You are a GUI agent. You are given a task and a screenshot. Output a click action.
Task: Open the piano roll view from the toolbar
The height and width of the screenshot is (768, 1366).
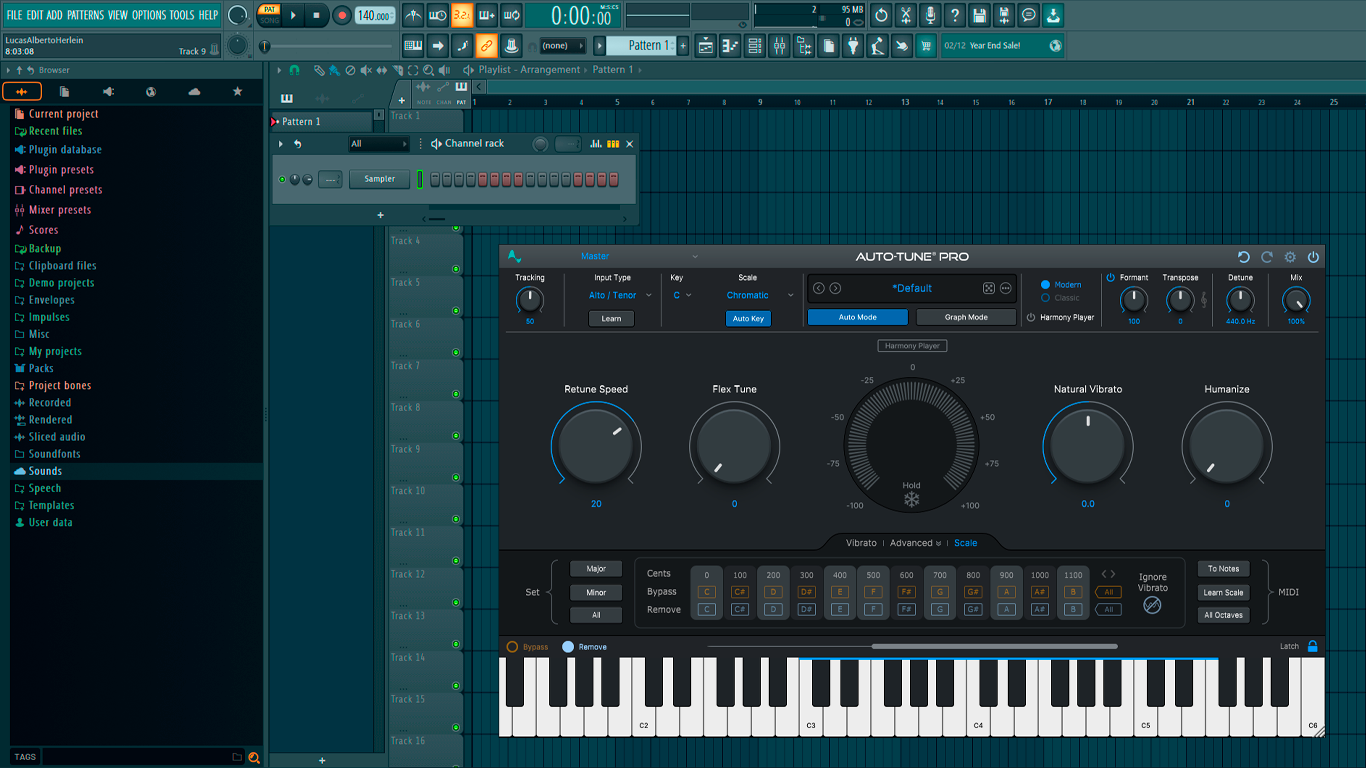[730, 46]
